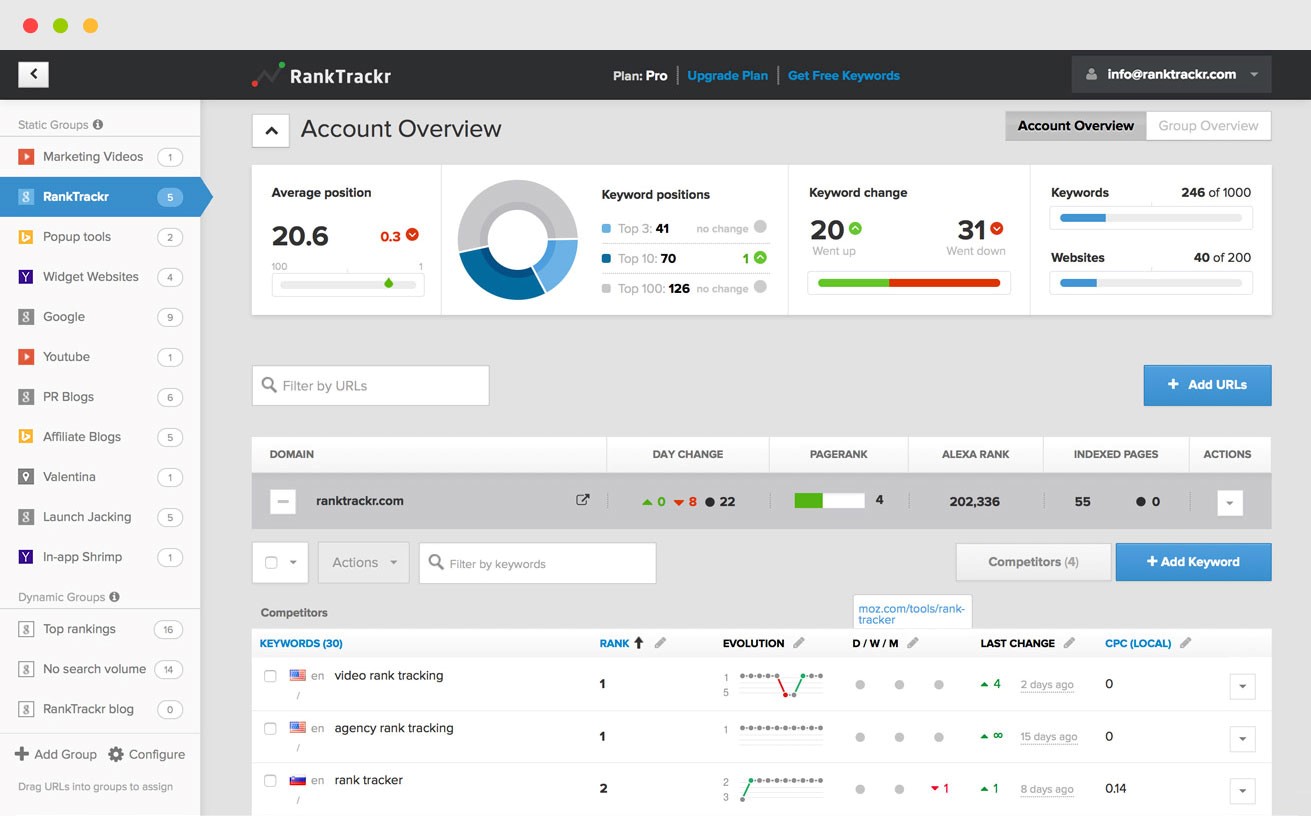Click the Marketing Videos YouTube icon

[x=26, y=157]
